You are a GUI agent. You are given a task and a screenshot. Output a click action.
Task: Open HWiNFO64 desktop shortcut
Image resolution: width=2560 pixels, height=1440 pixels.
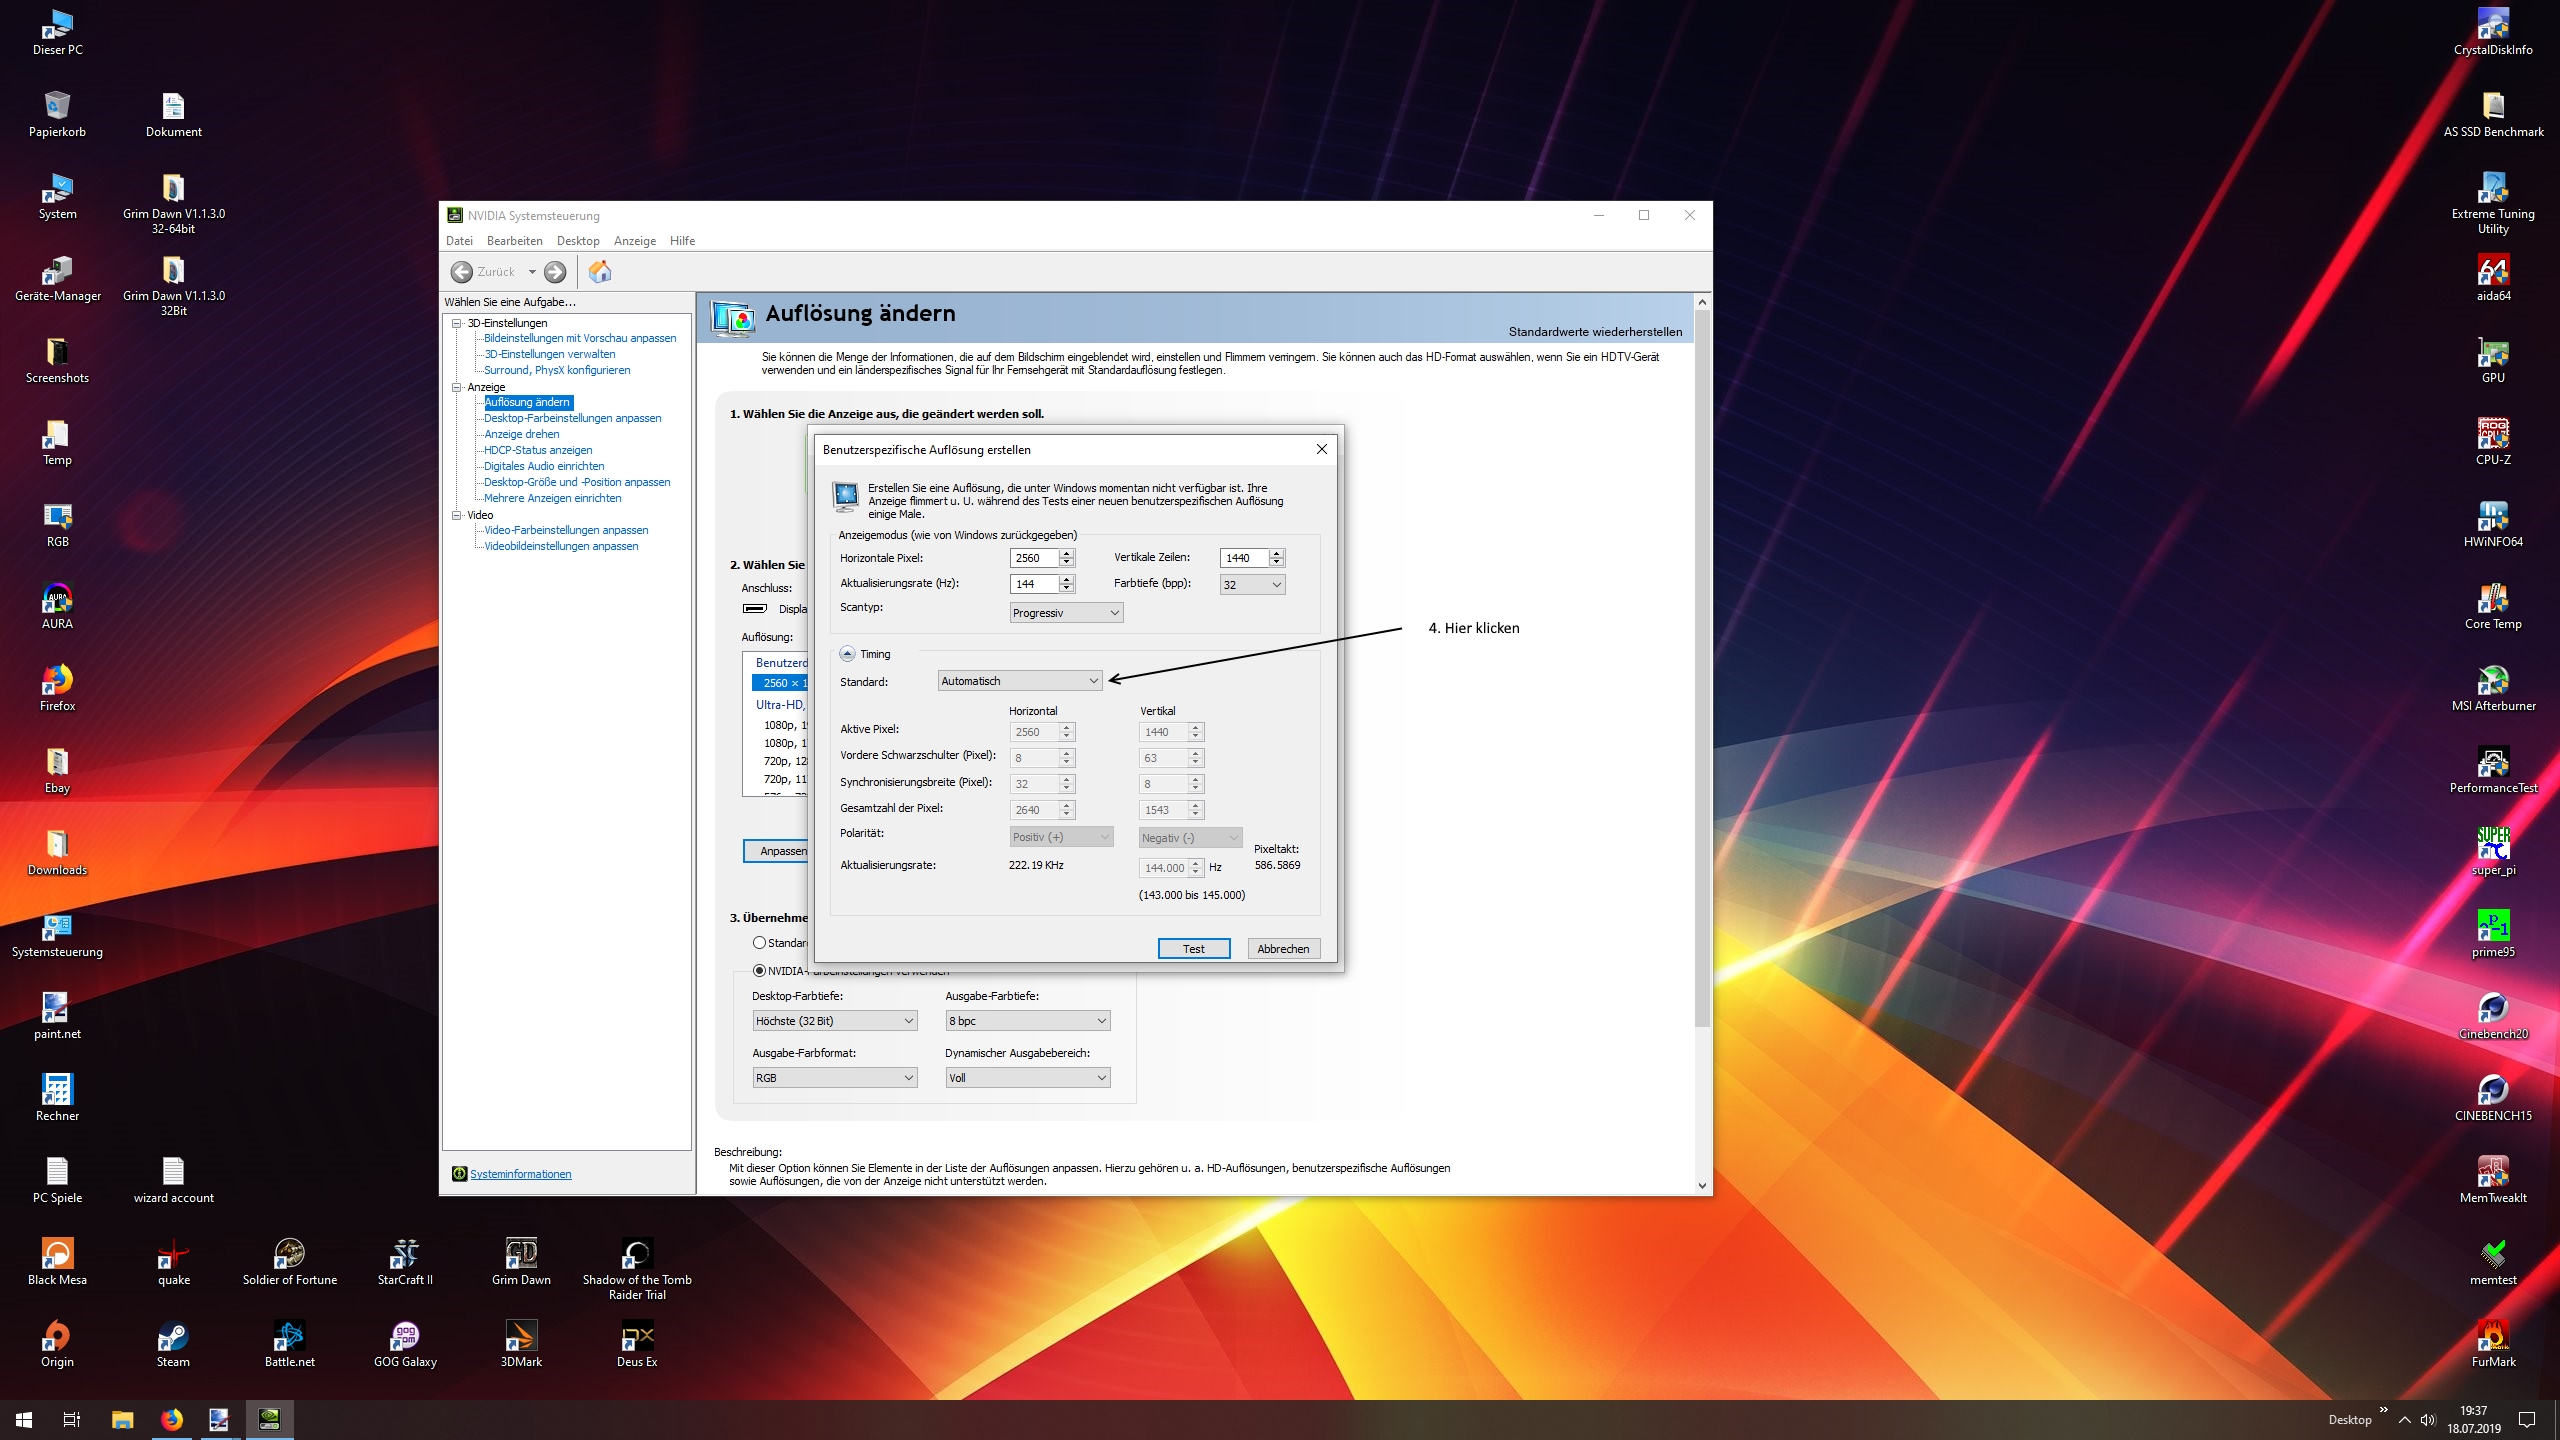click(2493, 518)
